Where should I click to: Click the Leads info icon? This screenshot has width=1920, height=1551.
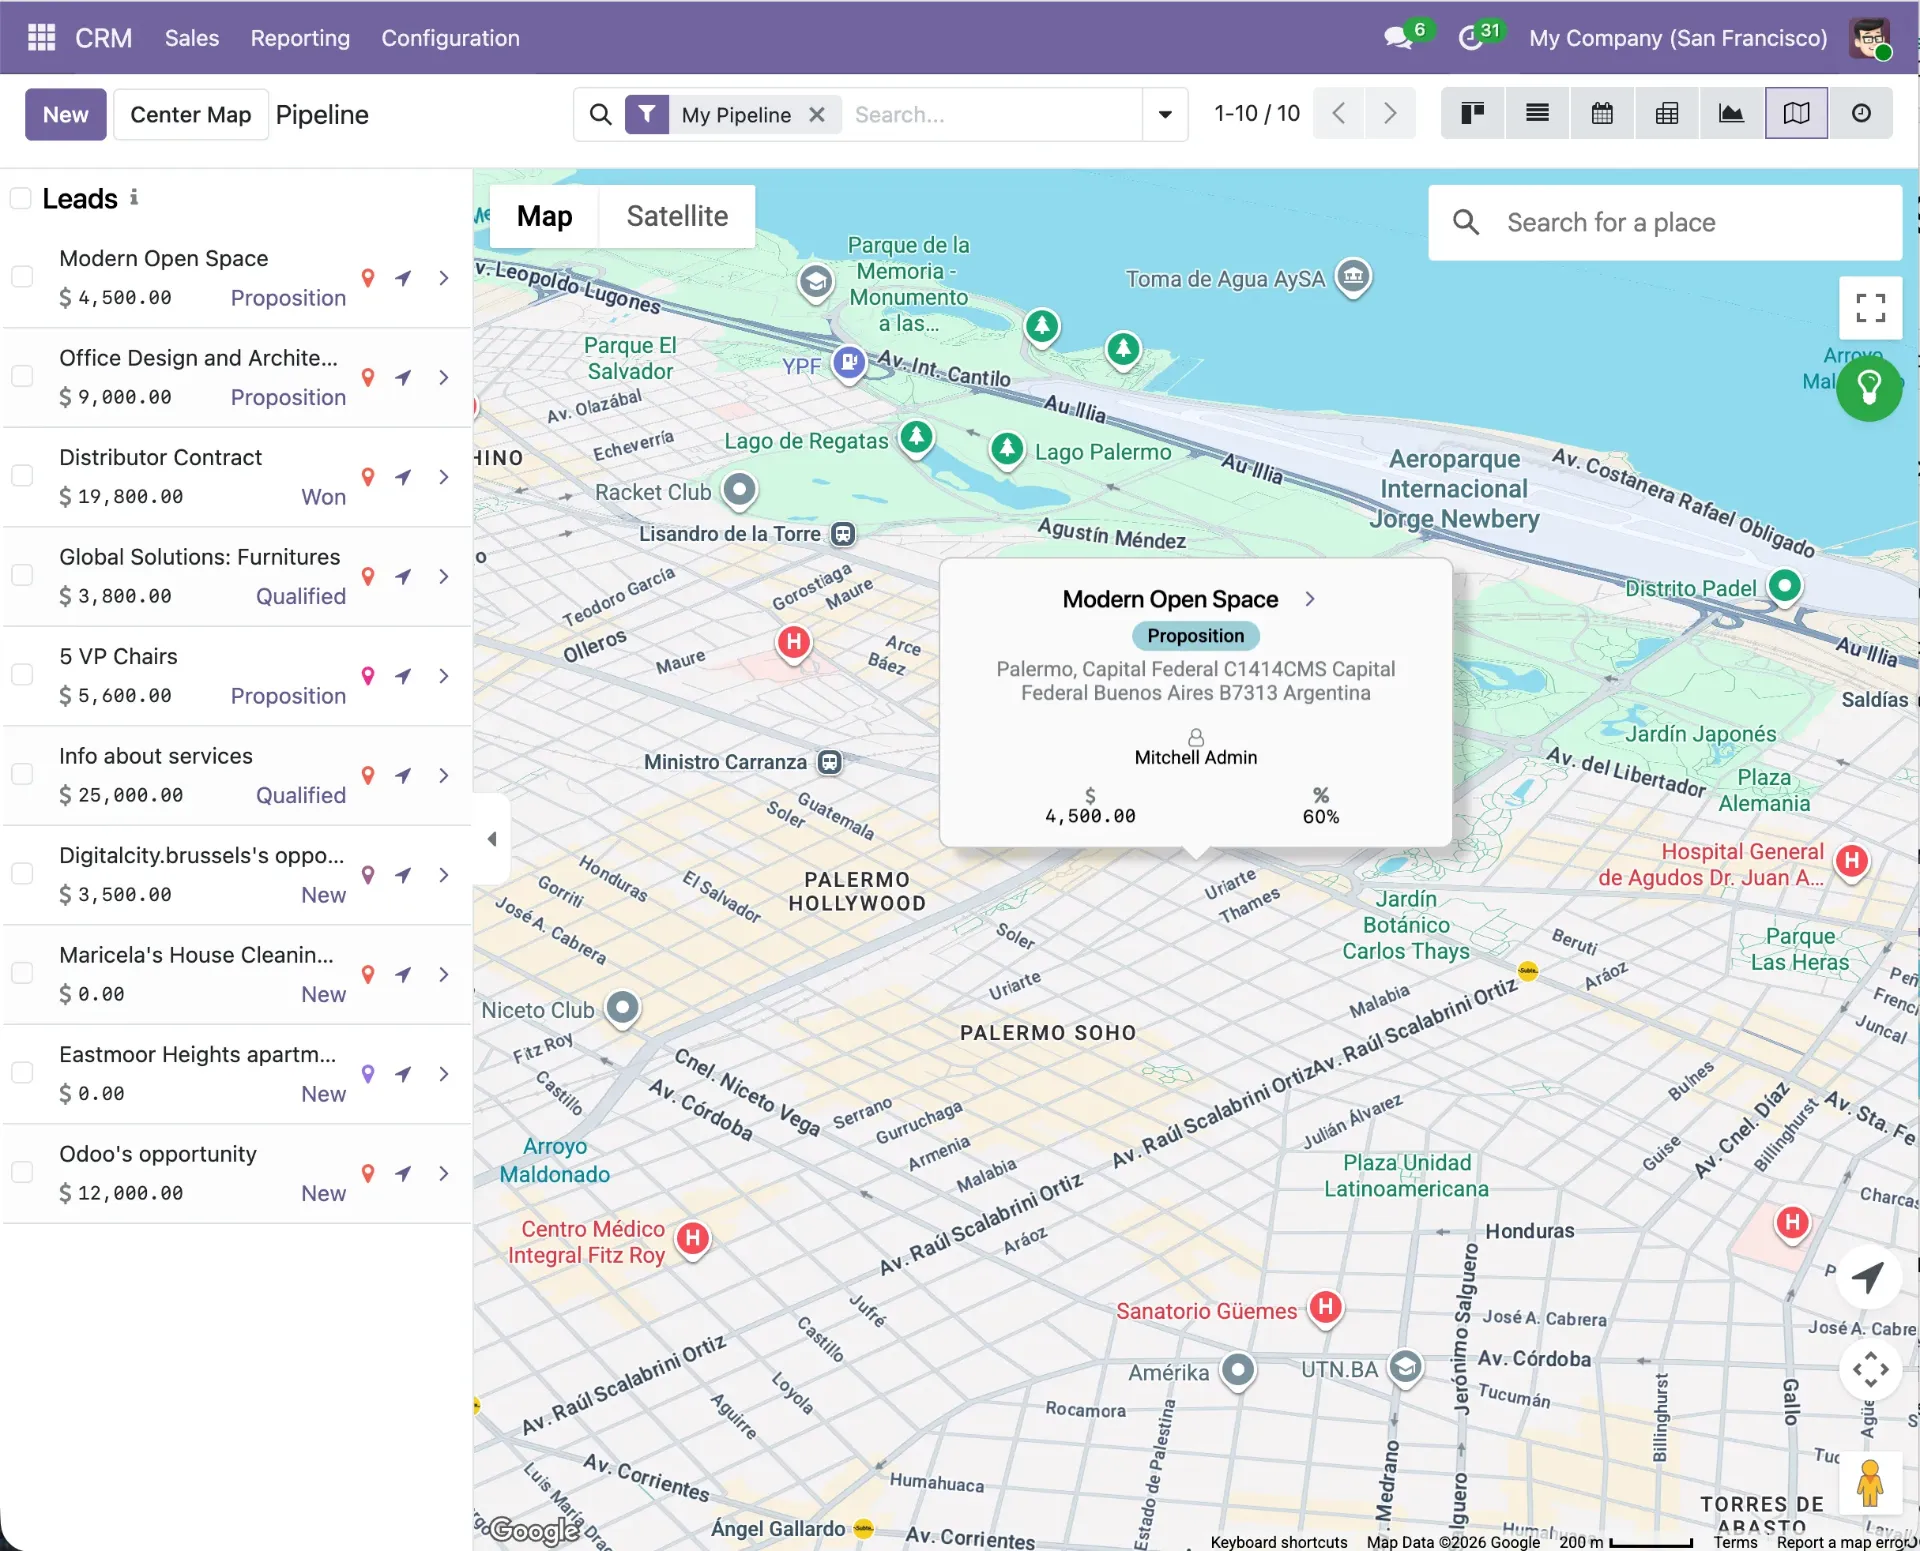pyautogui.click(x=134, y=198)
